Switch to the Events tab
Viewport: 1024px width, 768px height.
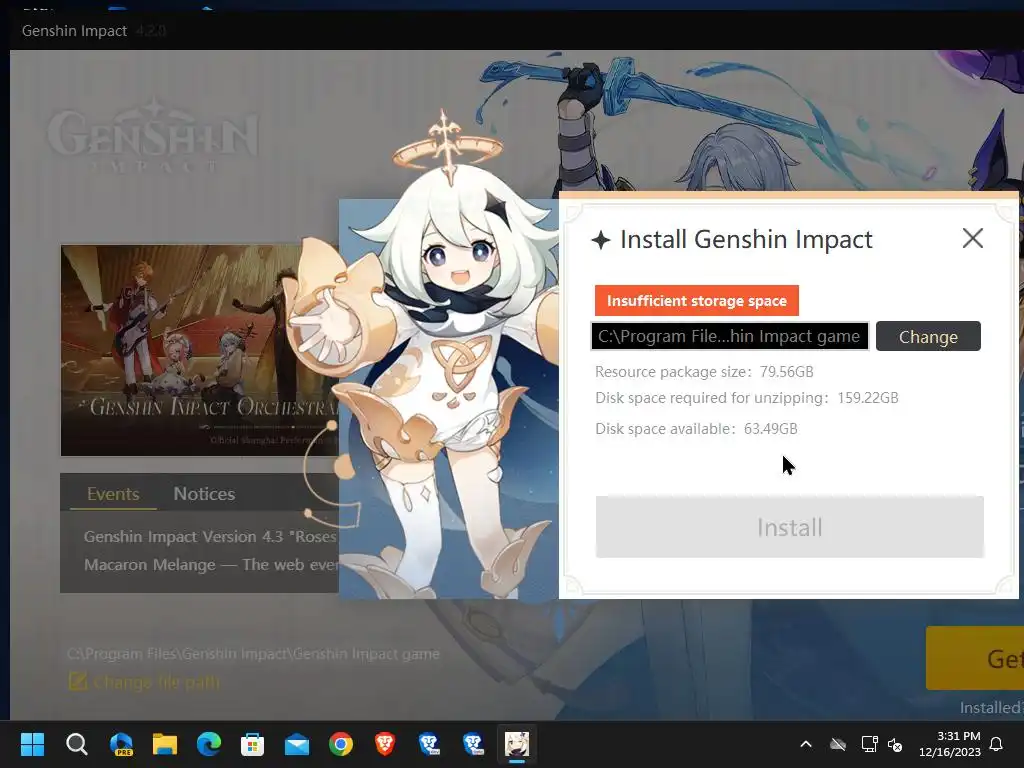coord(113,494)
